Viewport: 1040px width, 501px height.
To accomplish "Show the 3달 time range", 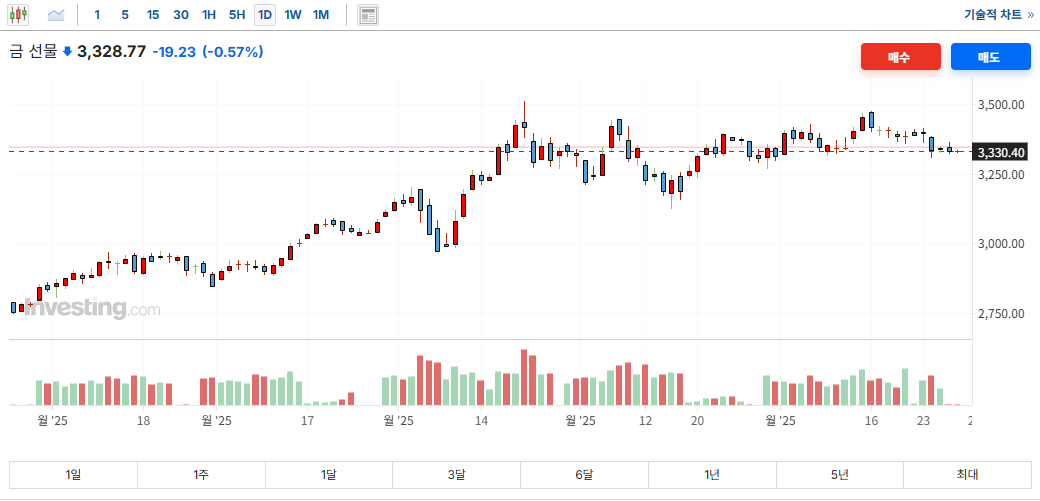I will 456,474.
